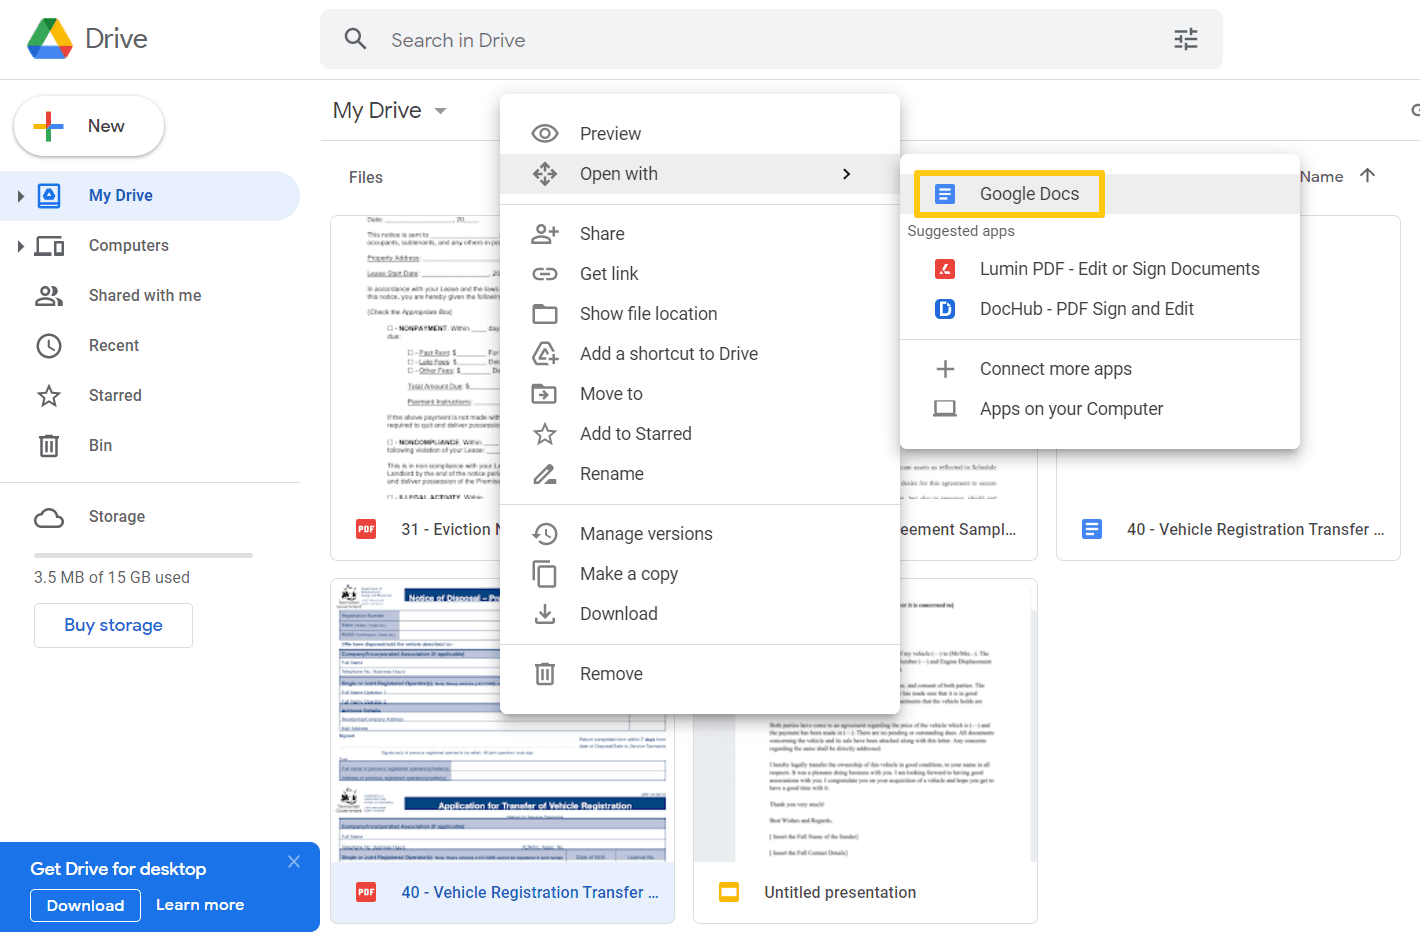Click the Share person-add icon

(x=545, y=234)
